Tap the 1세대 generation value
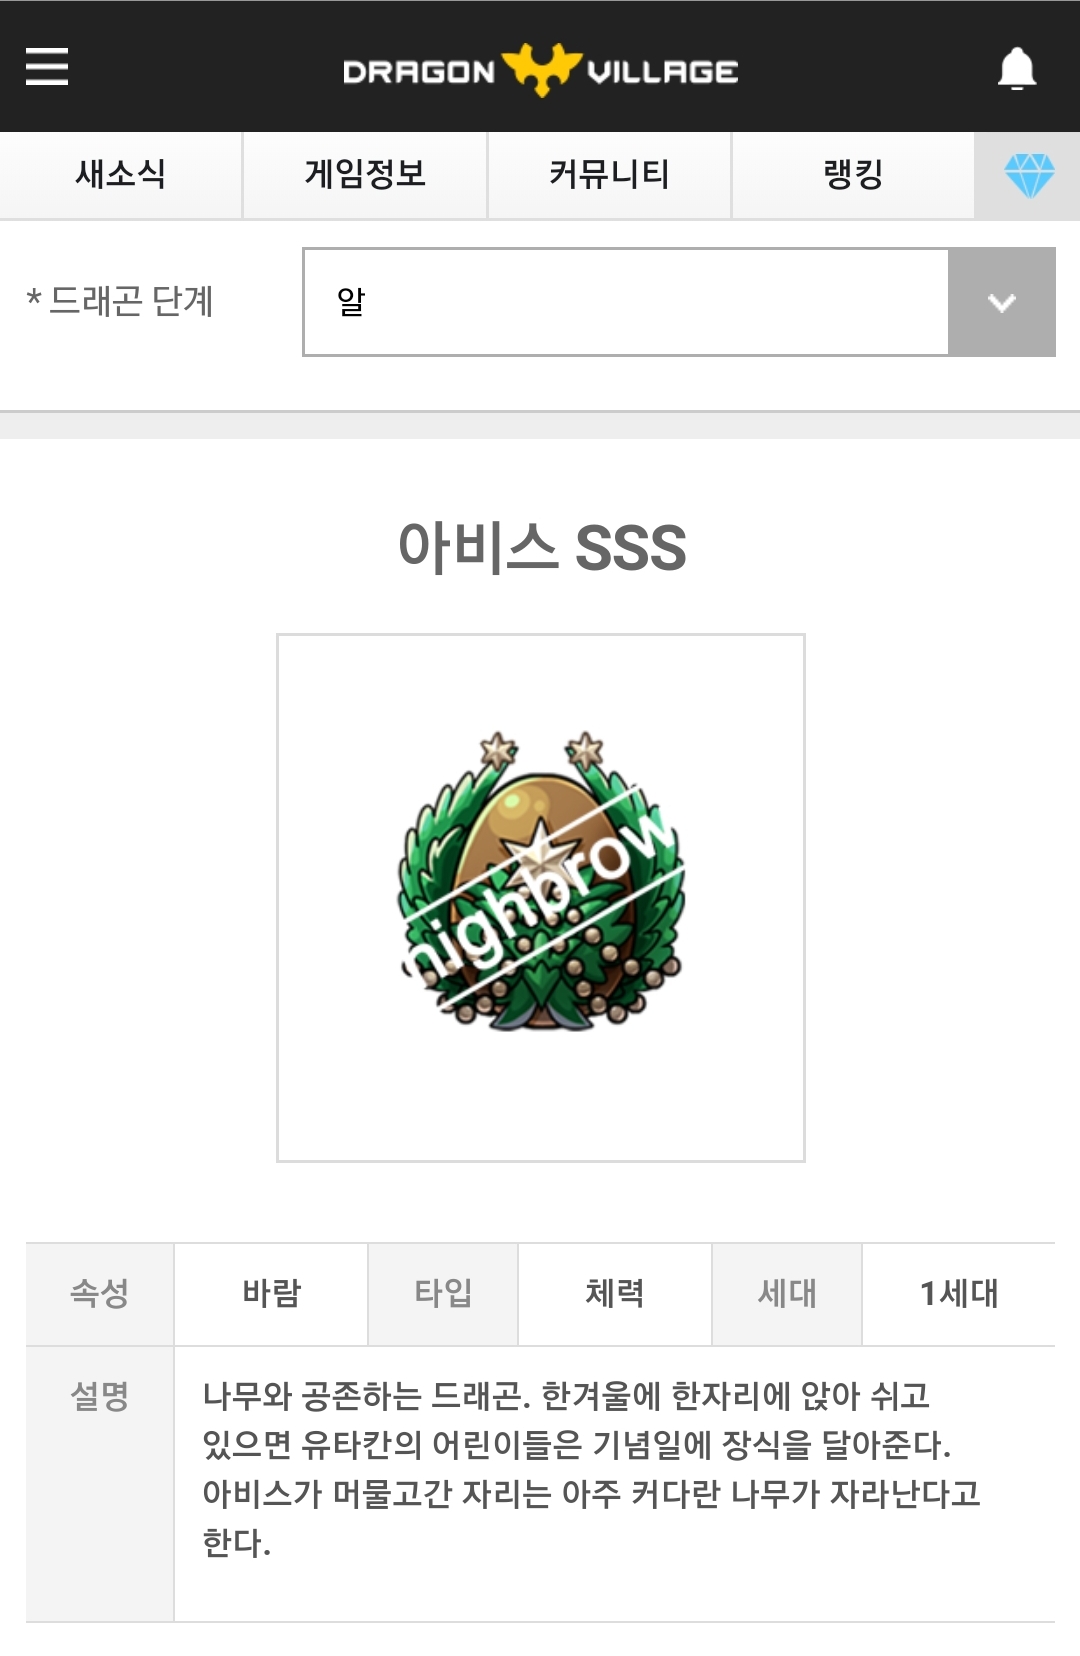 click(x=958, y=1293)
